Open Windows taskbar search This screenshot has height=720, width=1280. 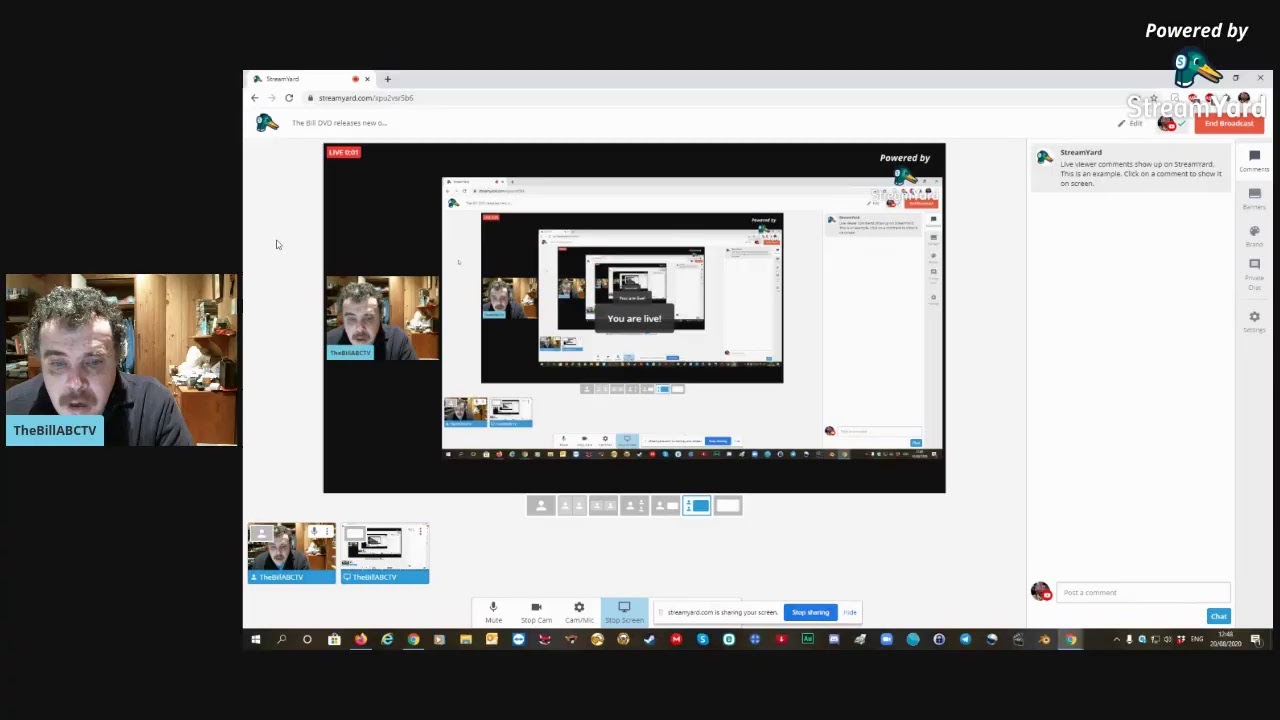pos(281,640)
